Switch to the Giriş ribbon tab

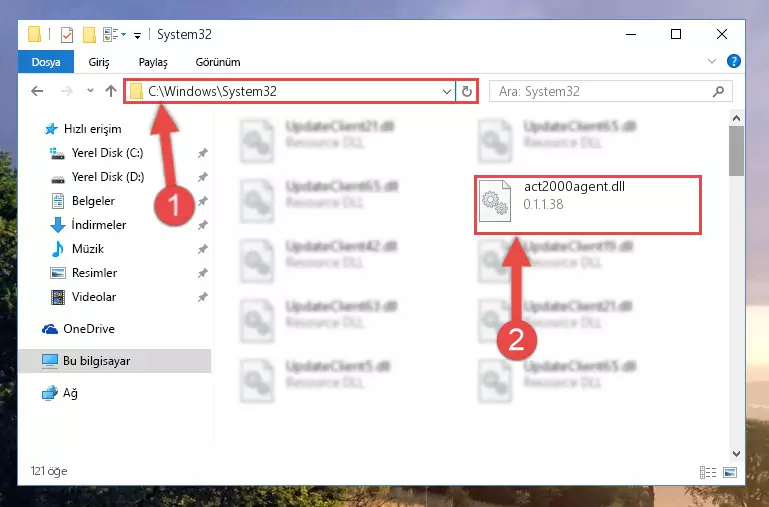tap(99, 62)
